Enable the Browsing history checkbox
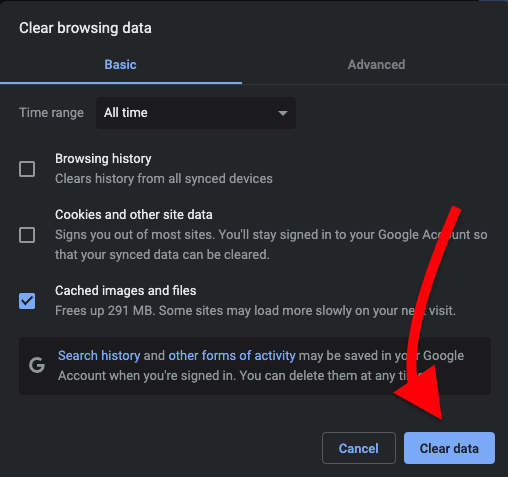 (27, 169)
